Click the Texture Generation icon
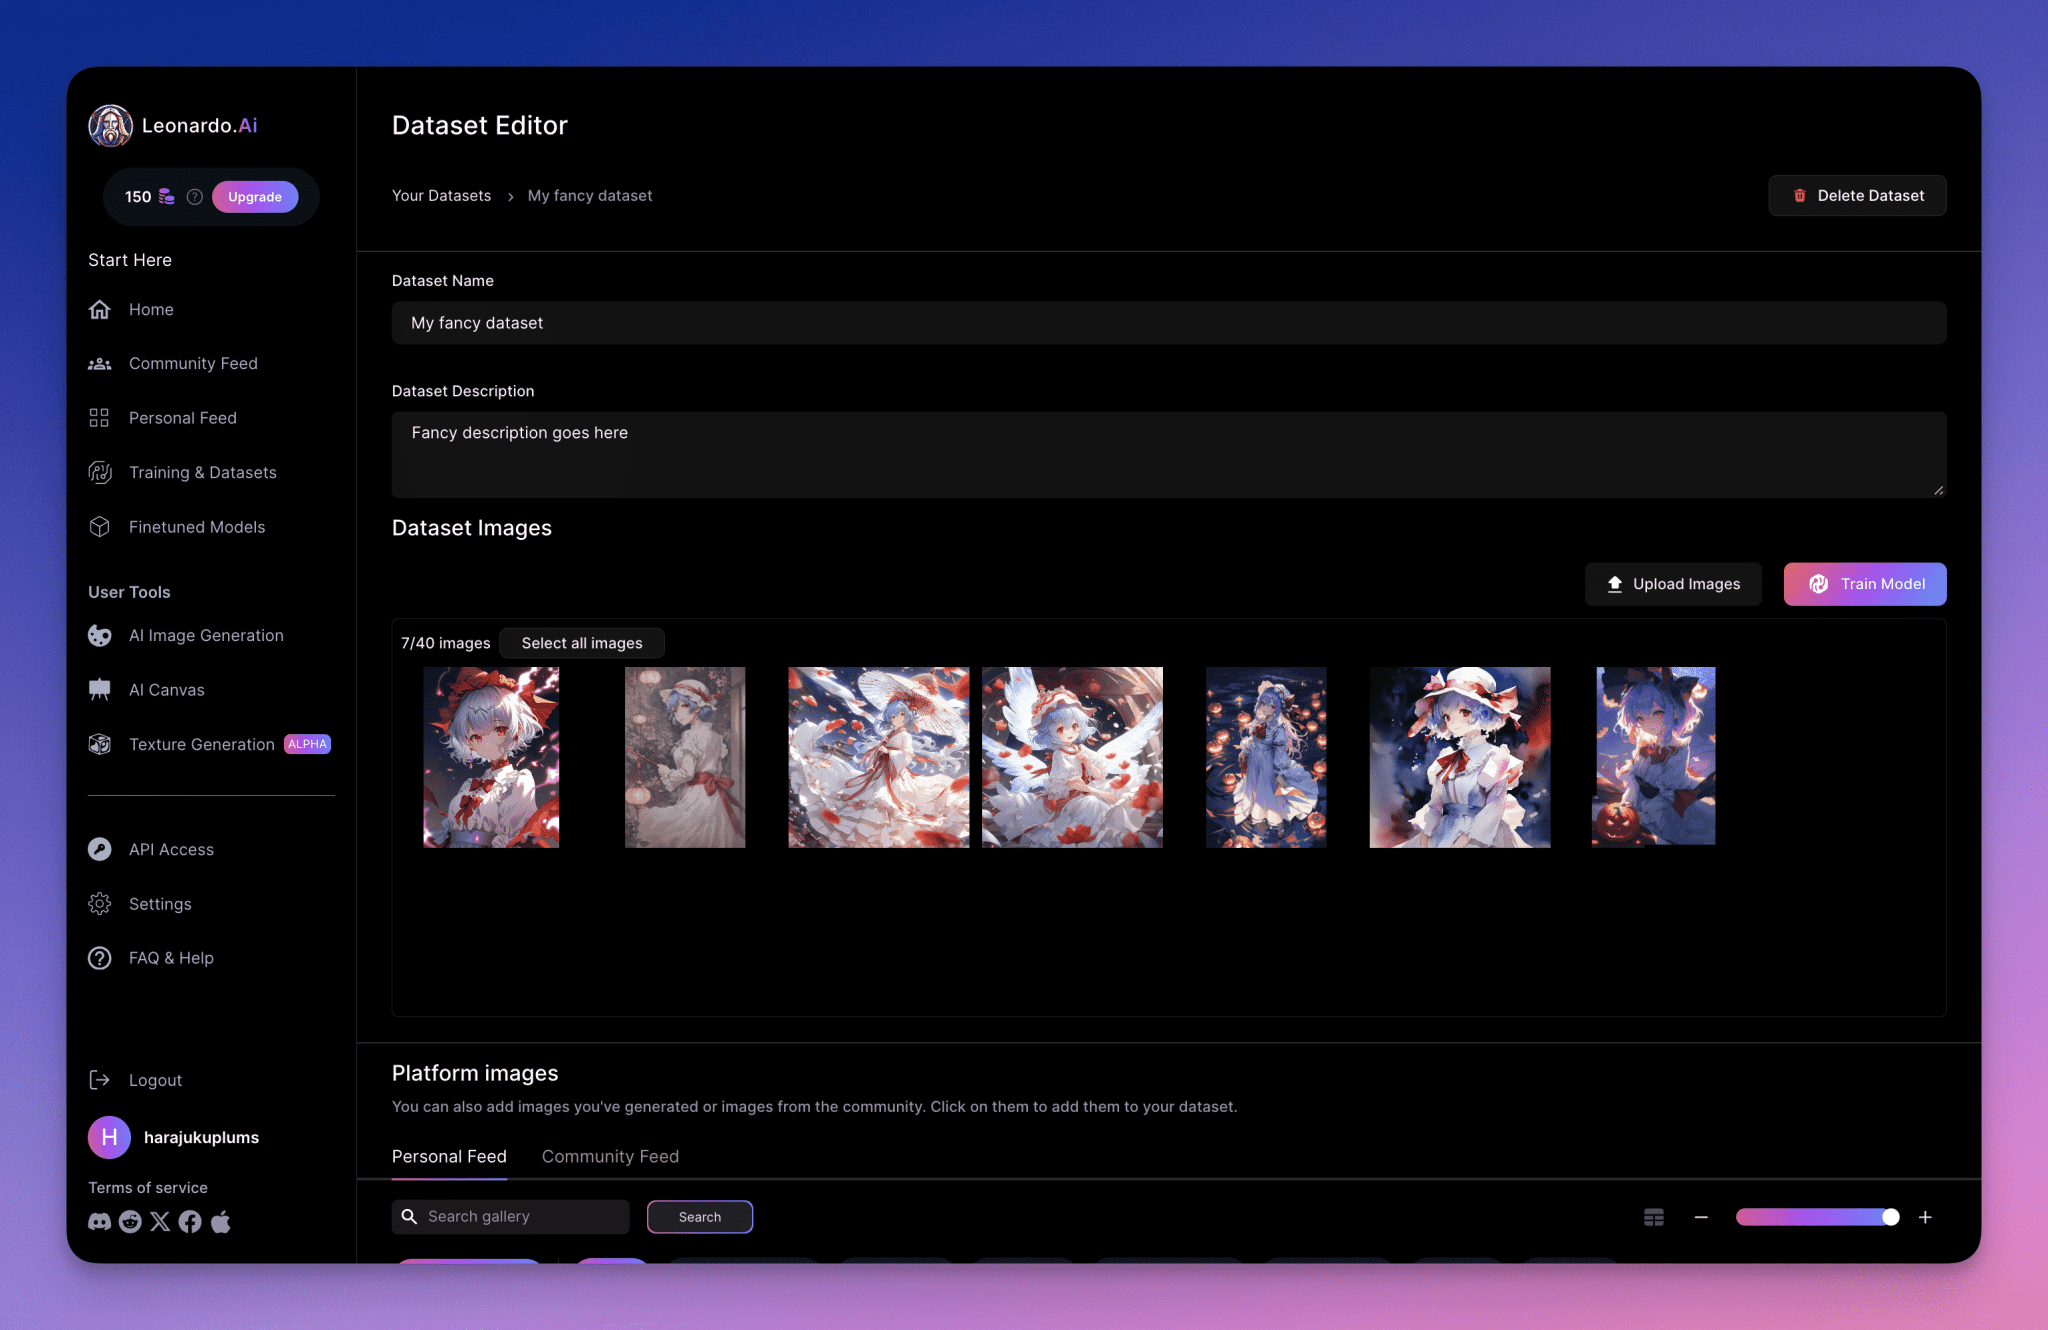2048x1330 pixels. point(100,743)
